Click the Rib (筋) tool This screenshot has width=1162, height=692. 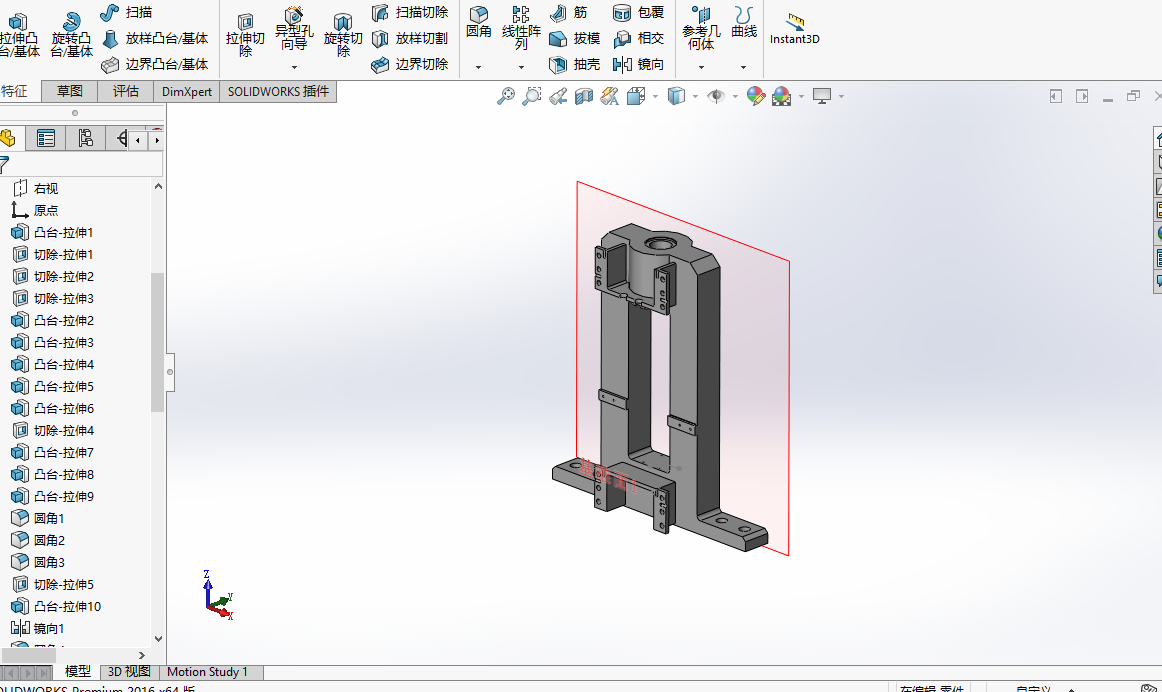point(569,13)
